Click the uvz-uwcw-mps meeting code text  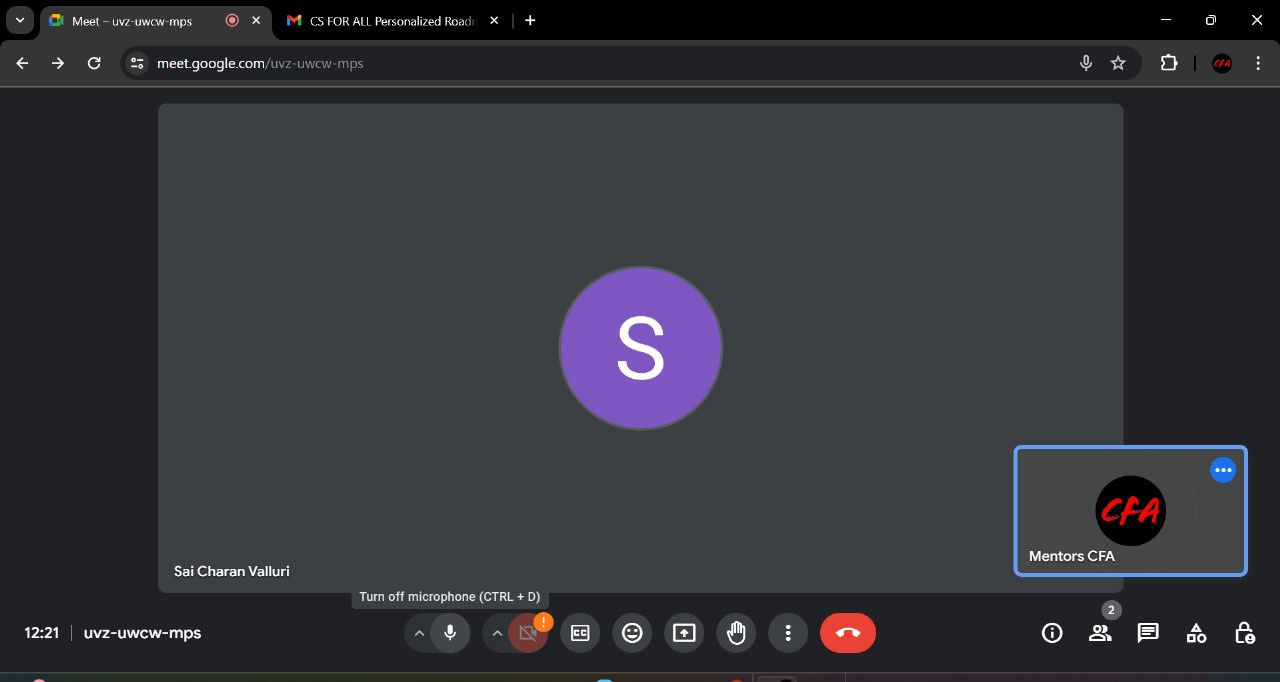click(142, 633)
